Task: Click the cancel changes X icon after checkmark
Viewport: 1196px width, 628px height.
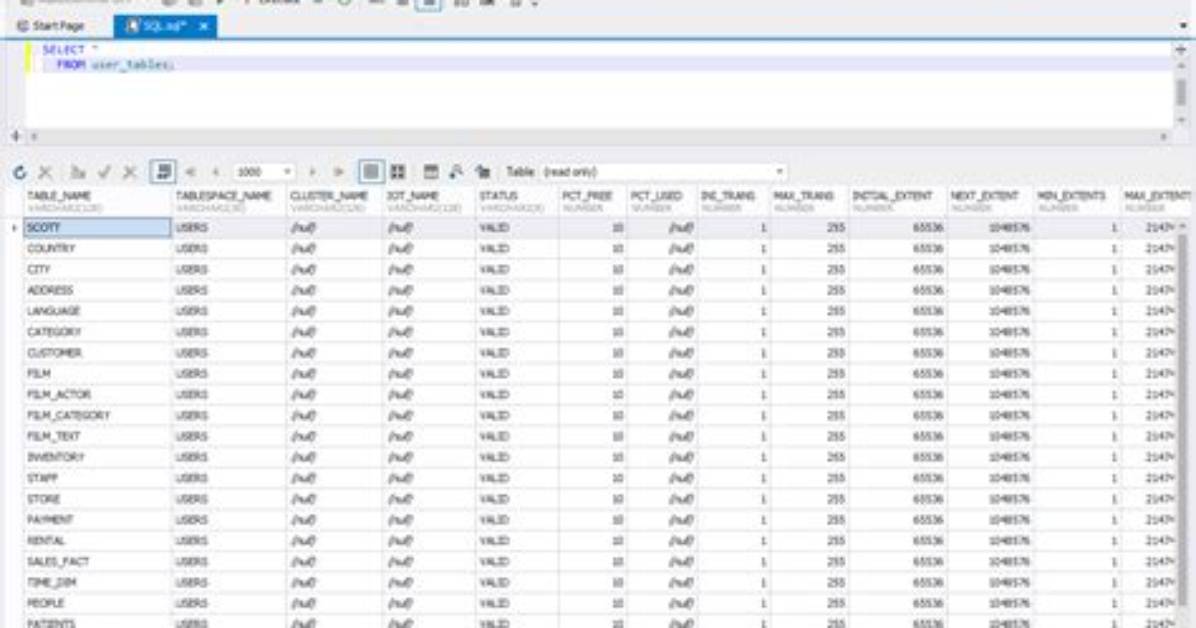Action: (x=130, y=172)
